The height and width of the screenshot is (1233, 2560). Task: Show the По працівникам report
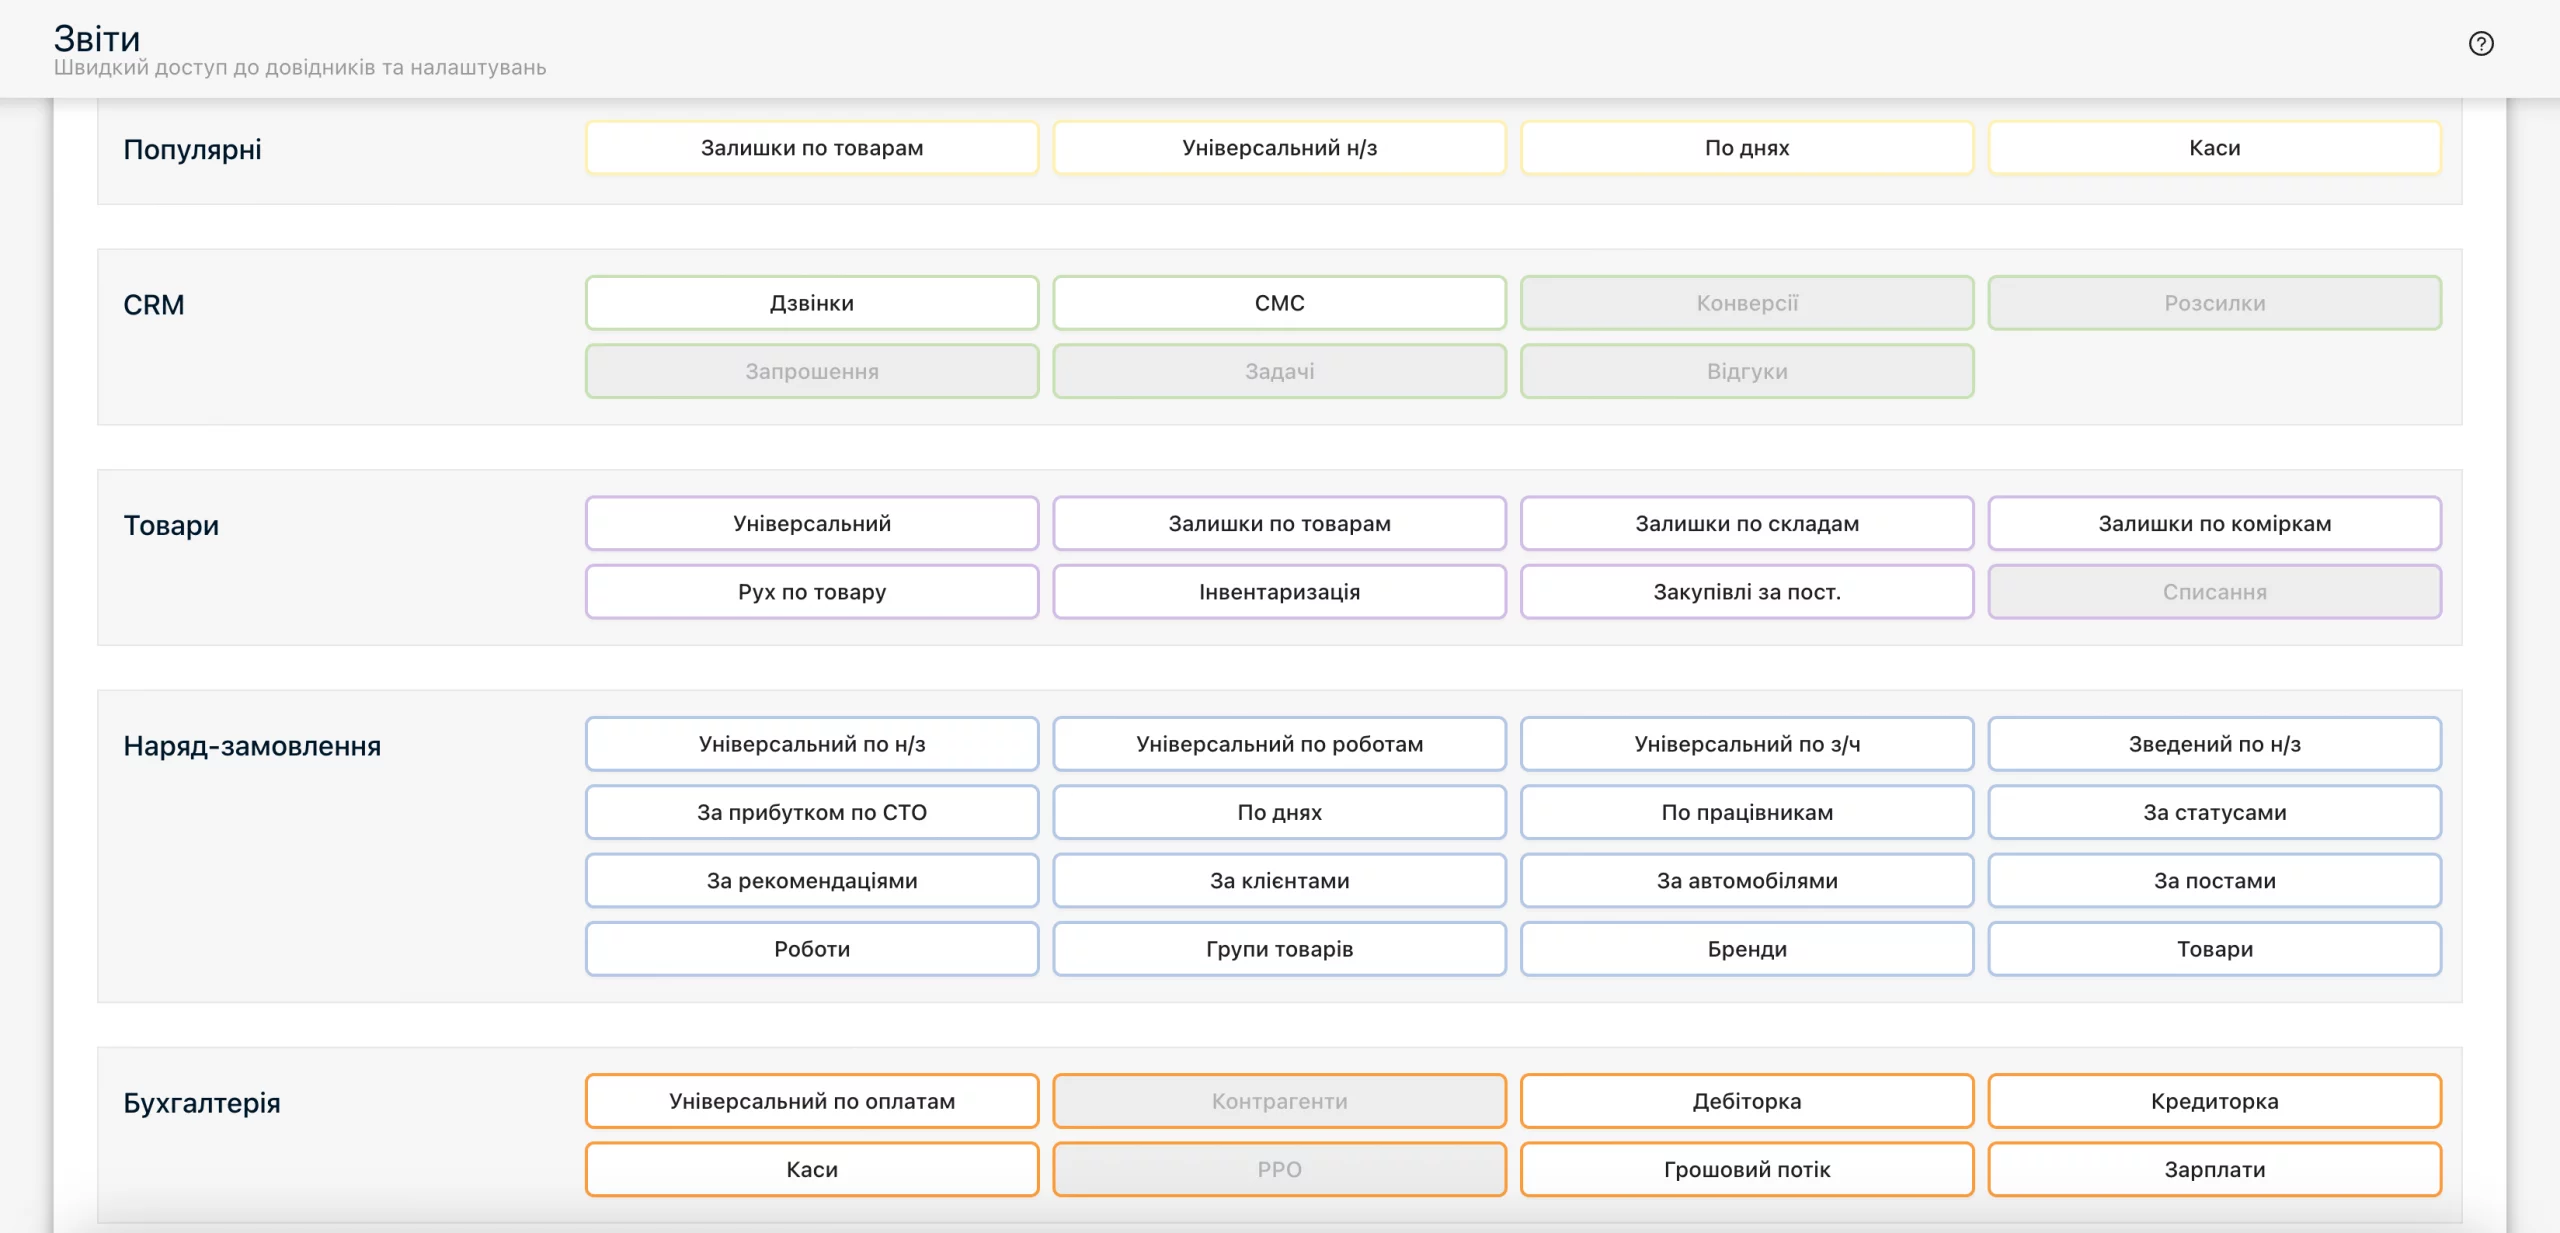pos(1747,812)
